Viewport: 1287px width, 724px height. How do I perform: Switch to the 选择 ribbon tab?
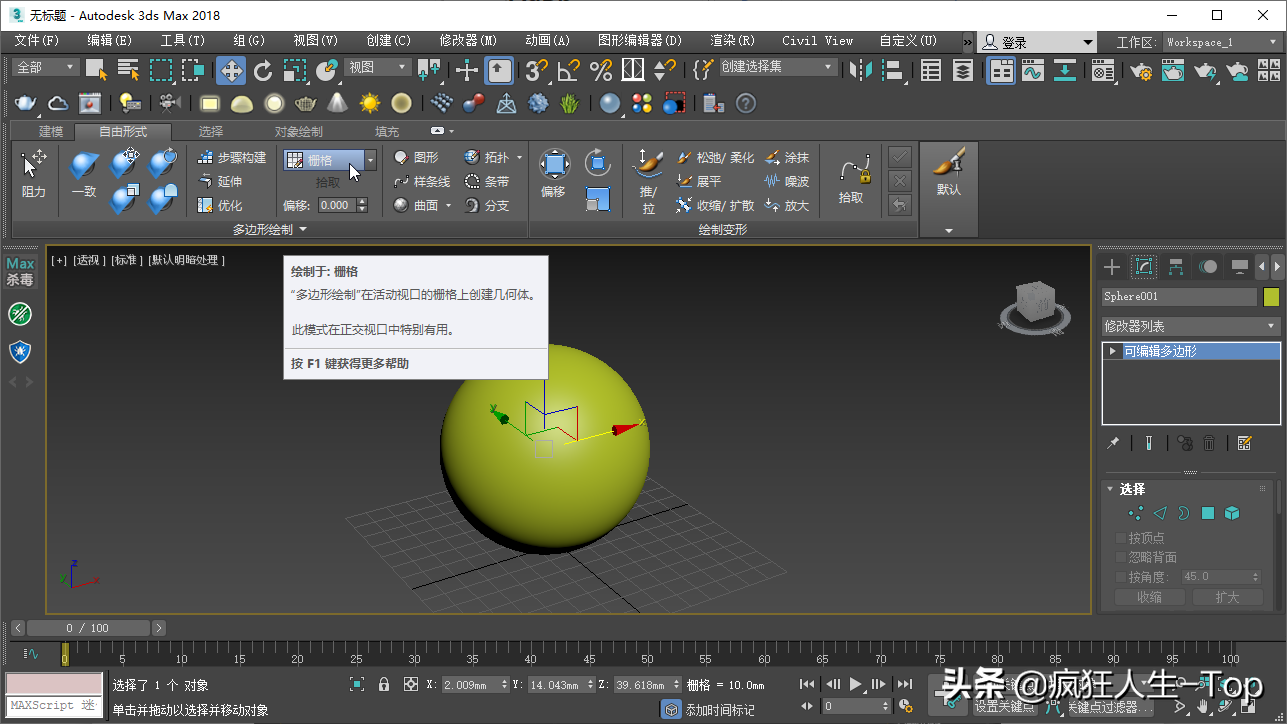(x=211, y=132)
